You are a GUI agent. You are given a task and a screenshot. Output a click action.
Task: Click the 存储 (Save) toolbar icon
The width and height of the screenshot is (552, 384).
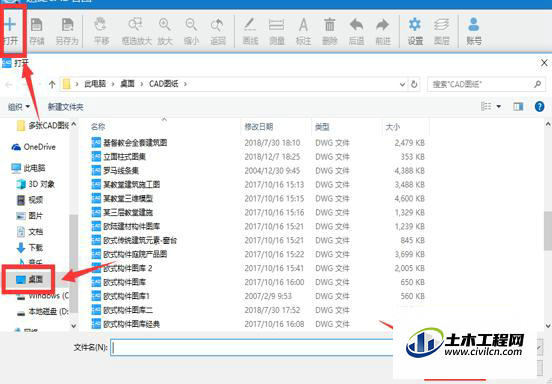click(37, 31)
